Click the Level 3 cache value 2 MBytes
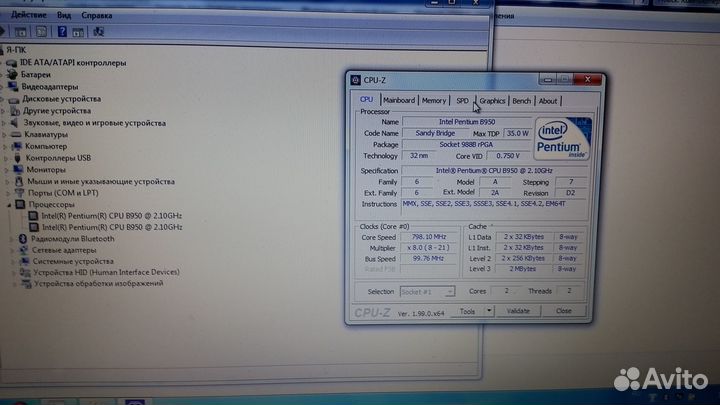Screen dimensions: 720x405 coord(523,269)
